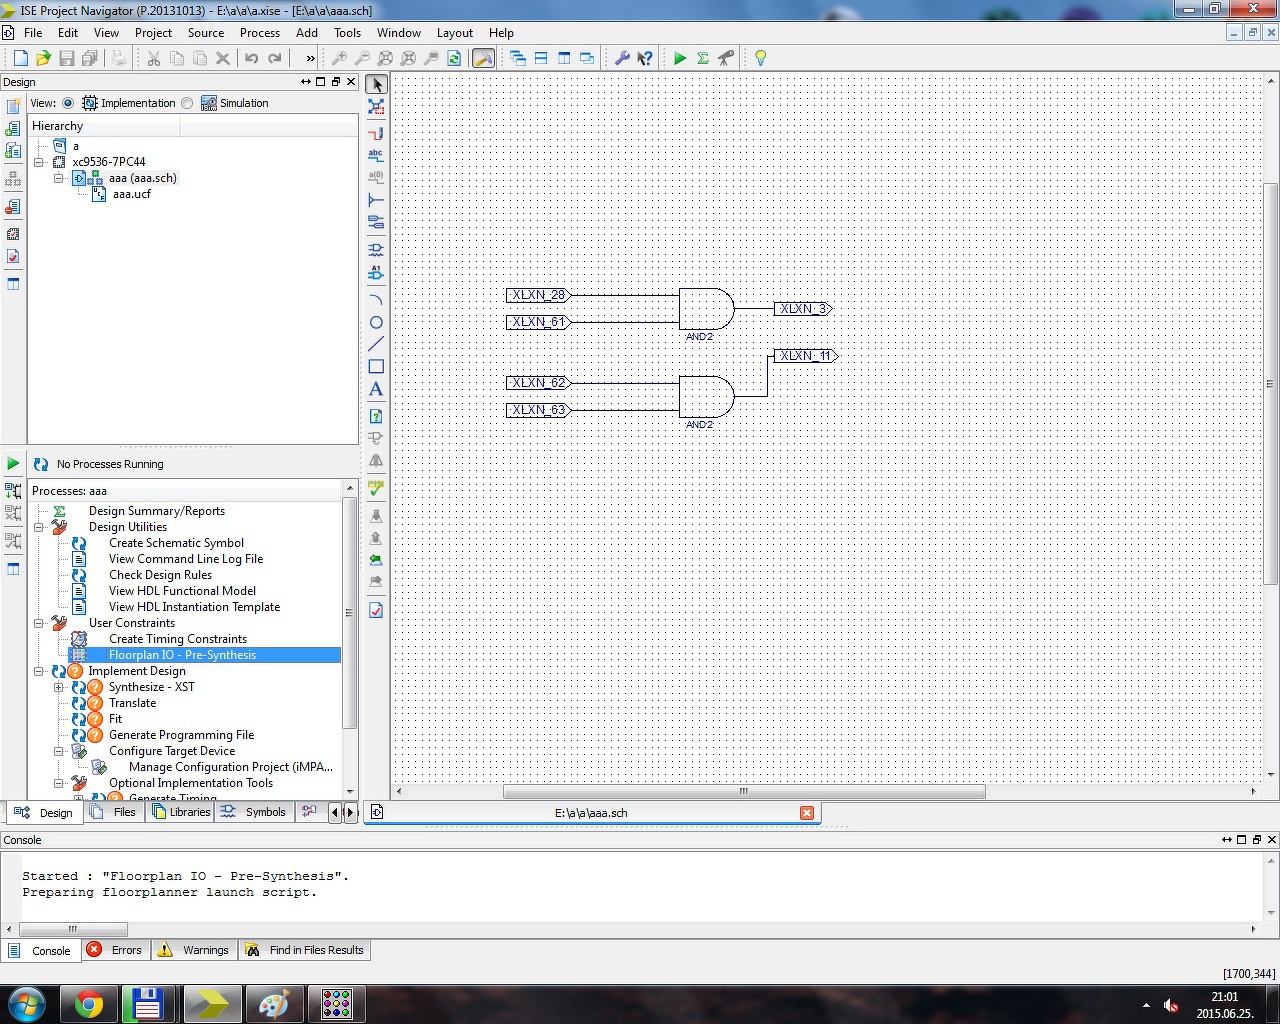The height and width of the screenshot is (1024, 1280).
Task: Activate the Add Wire tool
Action: coord(376,132)
